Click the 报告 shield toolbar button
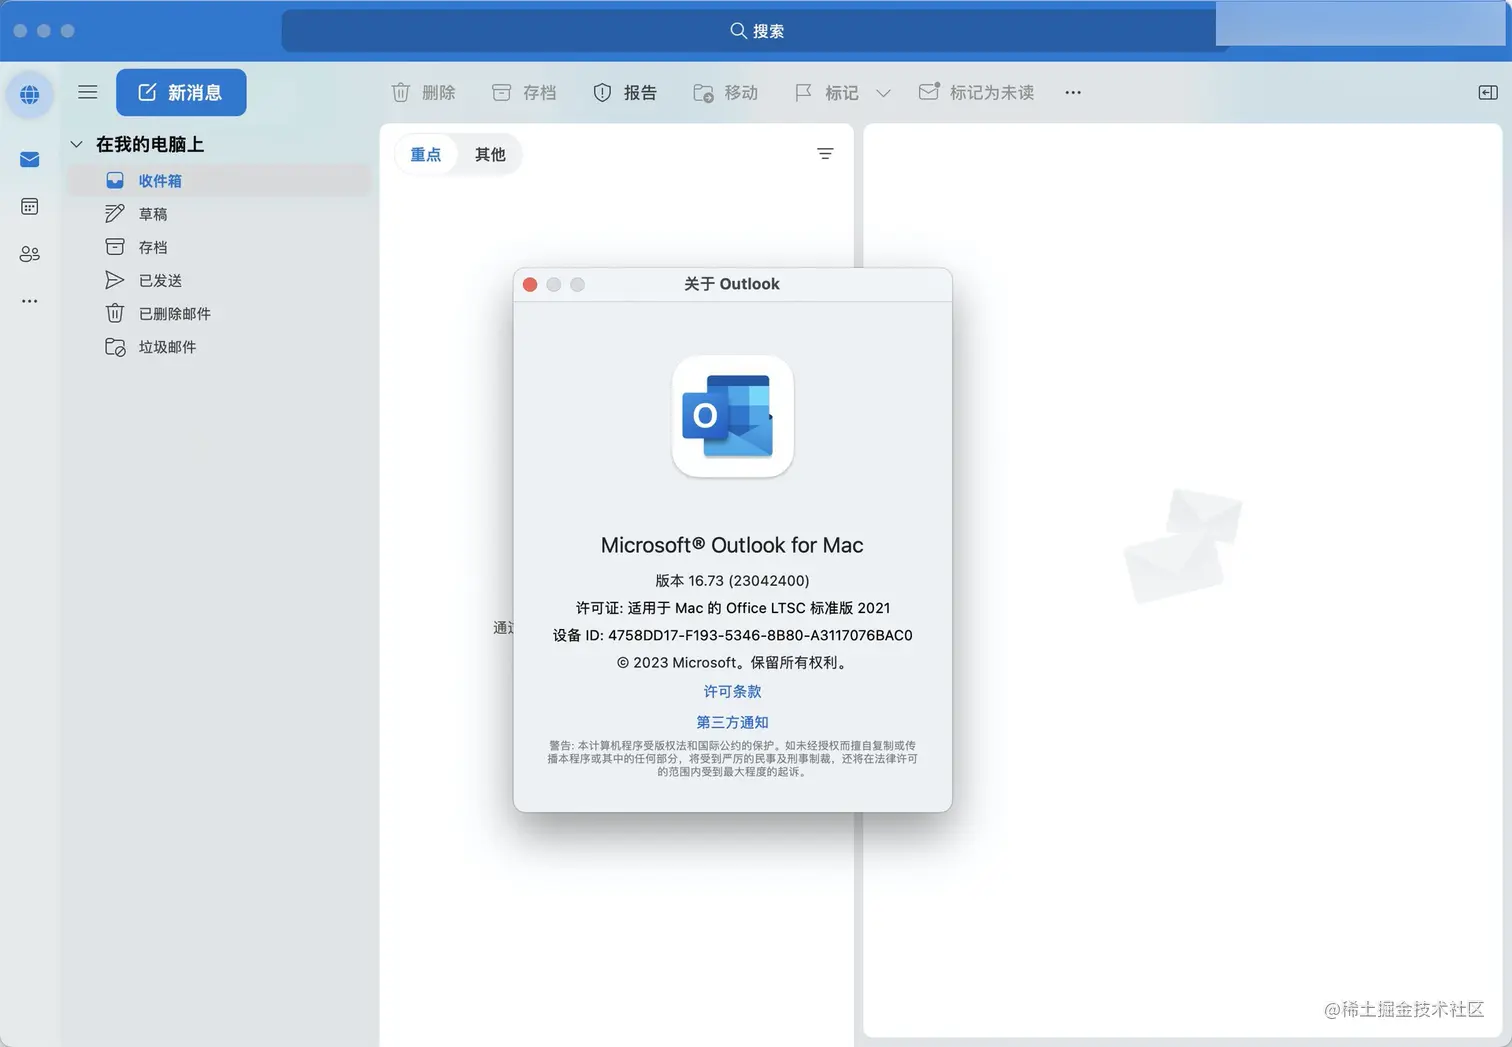 click(x=625, y=92)
